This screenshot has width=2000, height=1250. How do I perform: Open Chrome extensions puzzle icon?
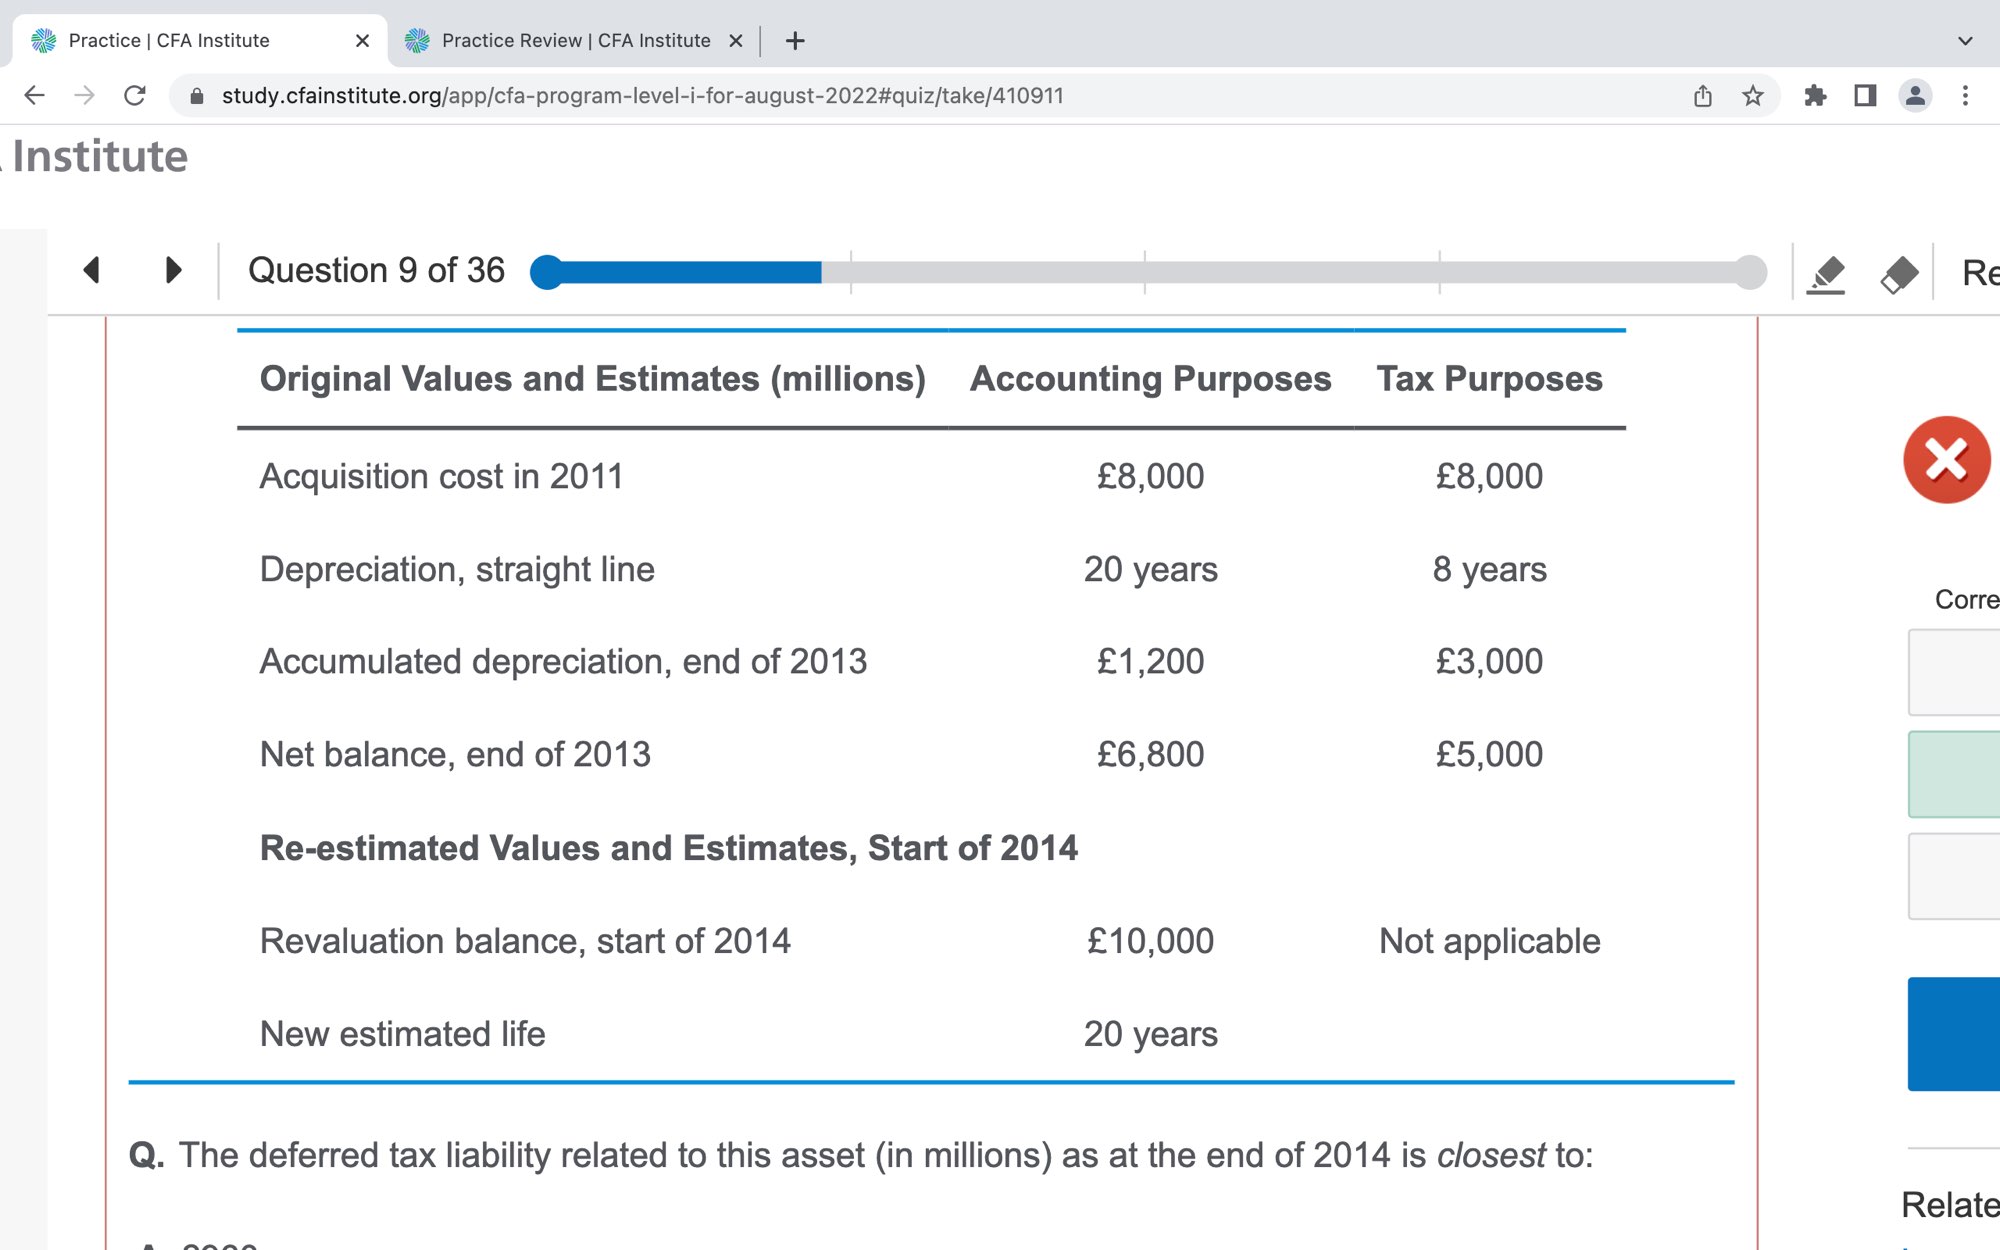(1815, 96)
